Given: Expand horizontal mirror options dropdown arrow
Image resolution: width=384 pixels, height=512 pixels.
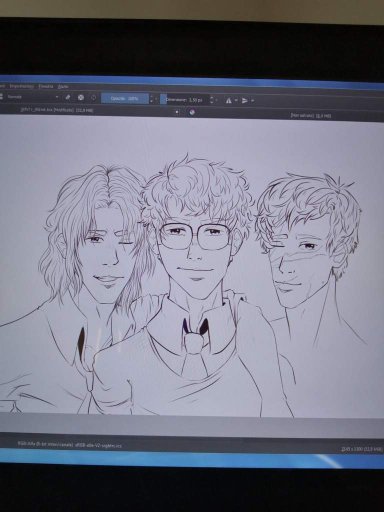Looking at the screenshot, I should pos(236,100).
